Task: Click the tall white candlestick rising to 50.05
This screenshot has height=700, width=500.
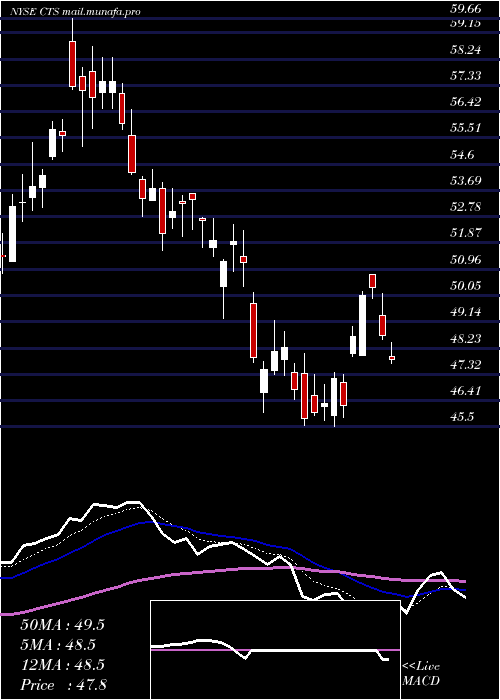Action: [x=362, y=325]
